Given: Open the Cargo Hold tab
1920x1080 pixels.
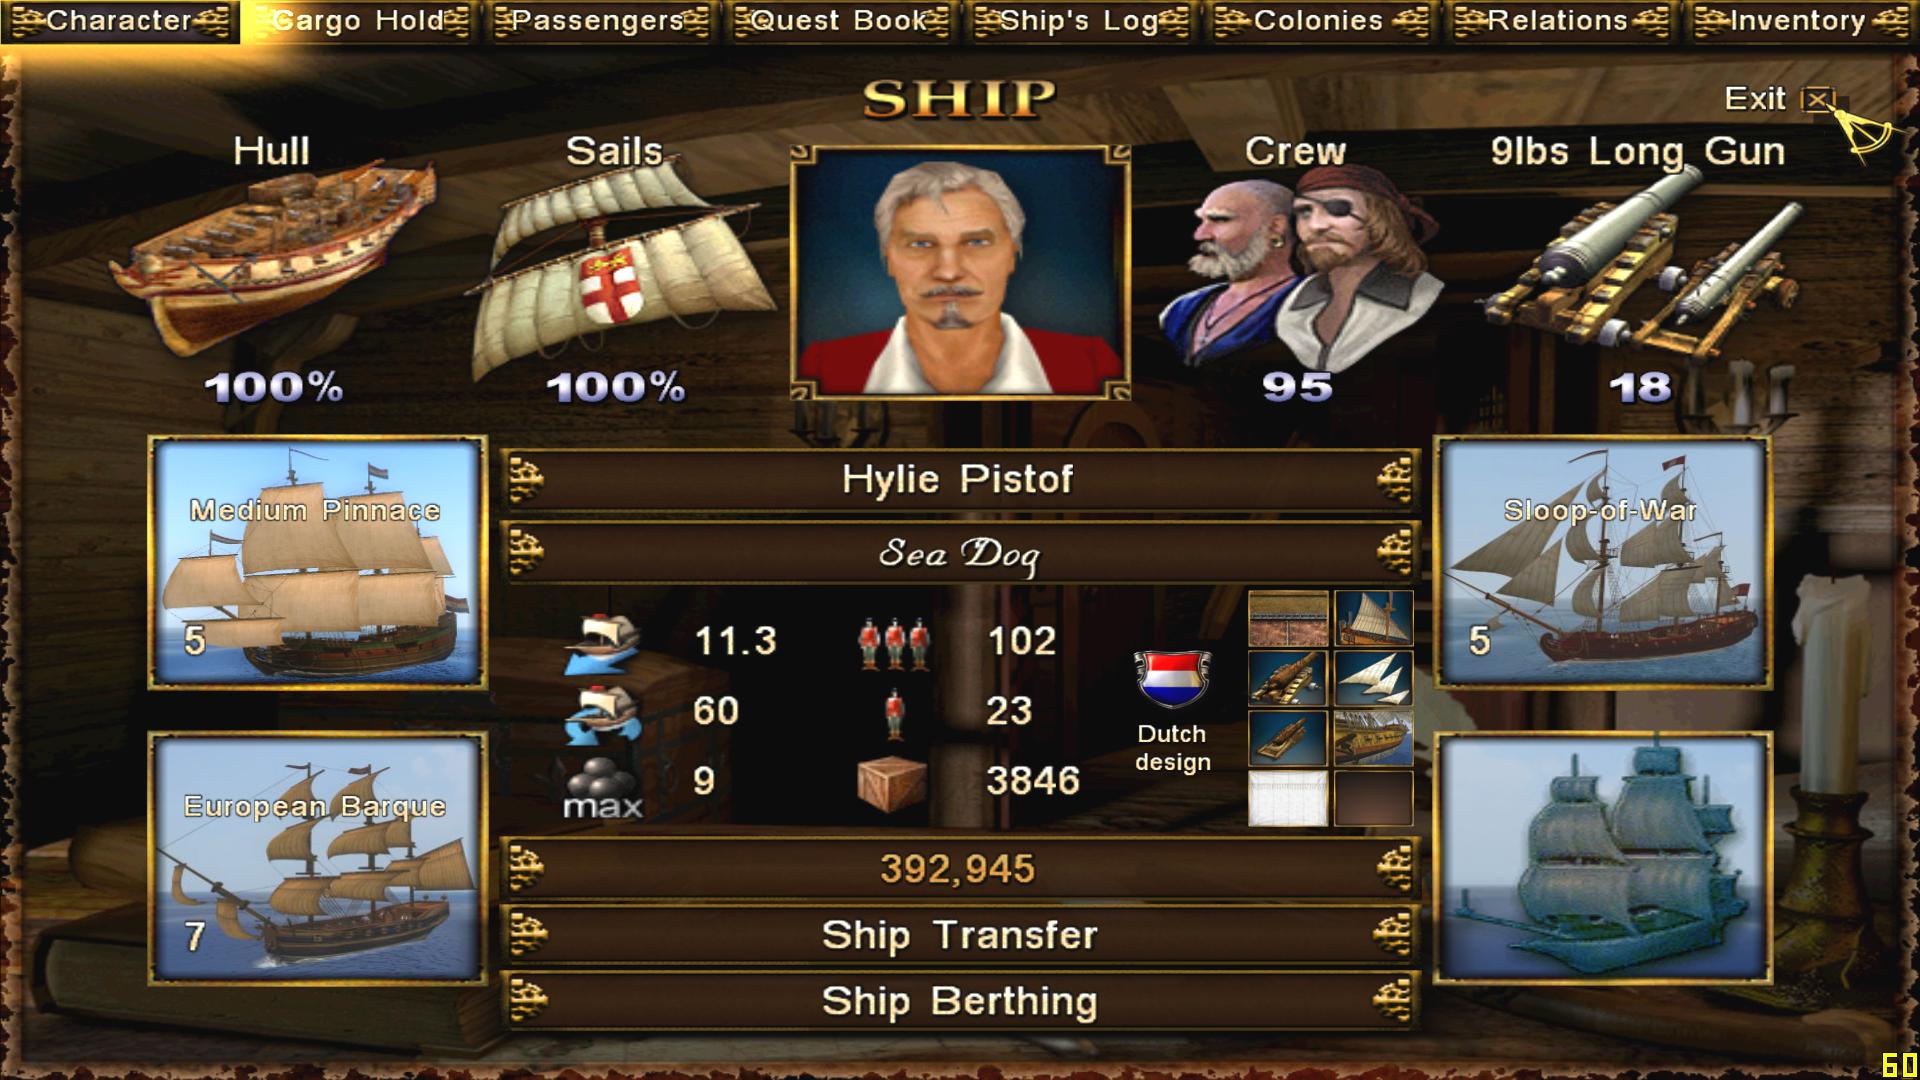Looking at the screenshot, I should click(x=360, y=21).
